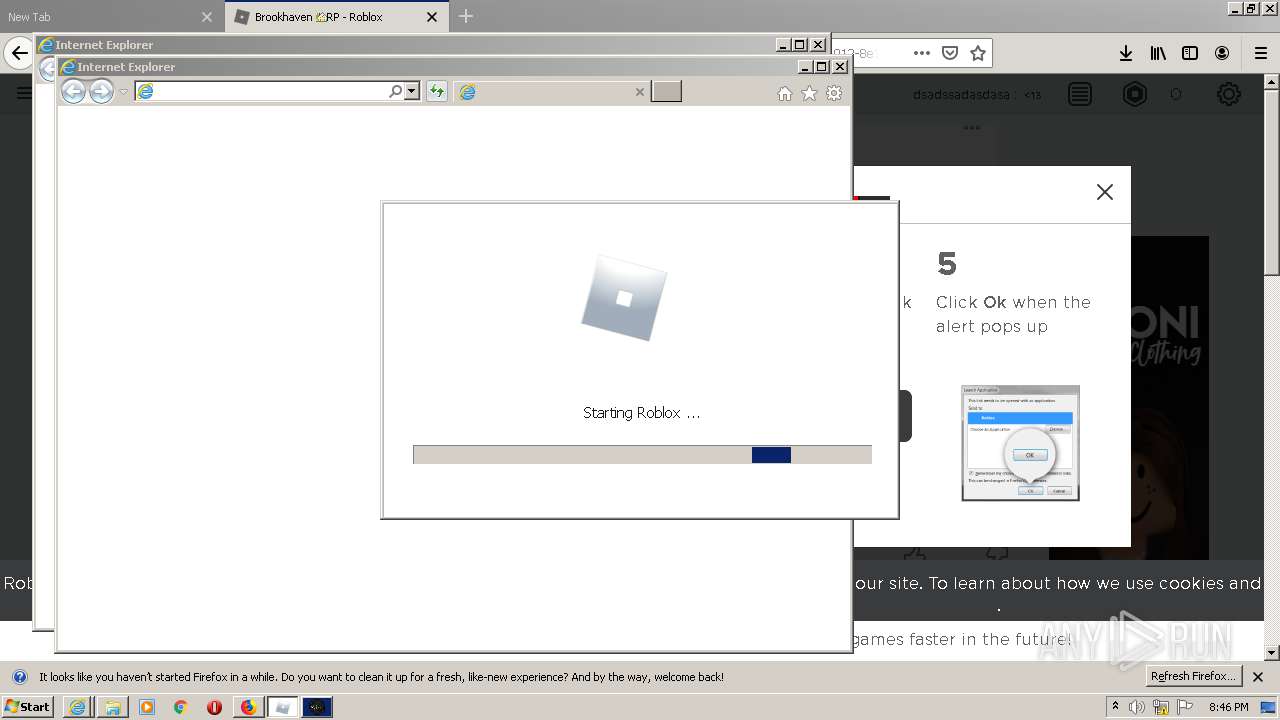Image resolution: width=1280 pixels, height=720 pixels.
Task: Dismiss the Firefox refresh notification
Action: pyautogui.click(x=1258, y=677)
